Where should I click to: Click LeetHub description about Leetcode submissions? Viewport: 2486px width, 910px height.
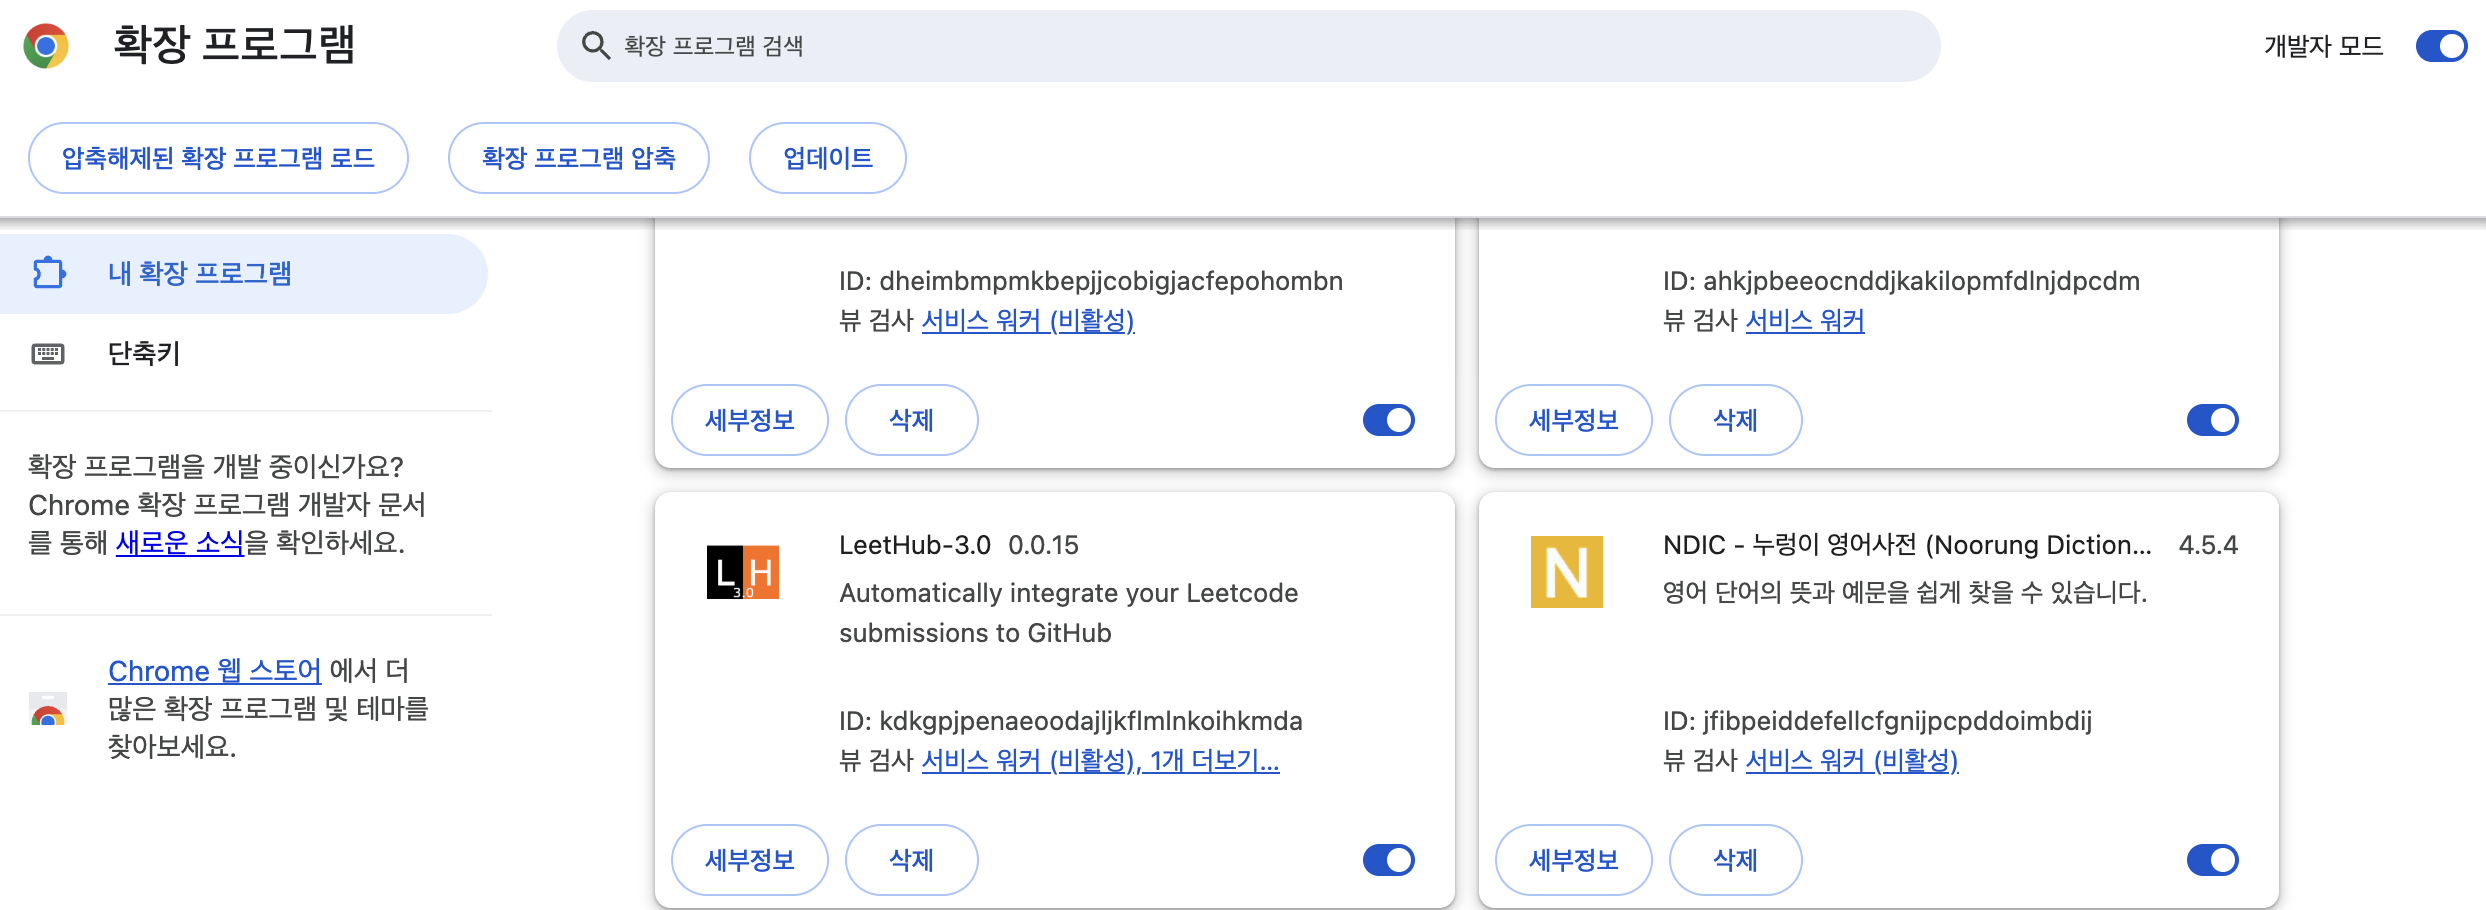[1069, 613]
